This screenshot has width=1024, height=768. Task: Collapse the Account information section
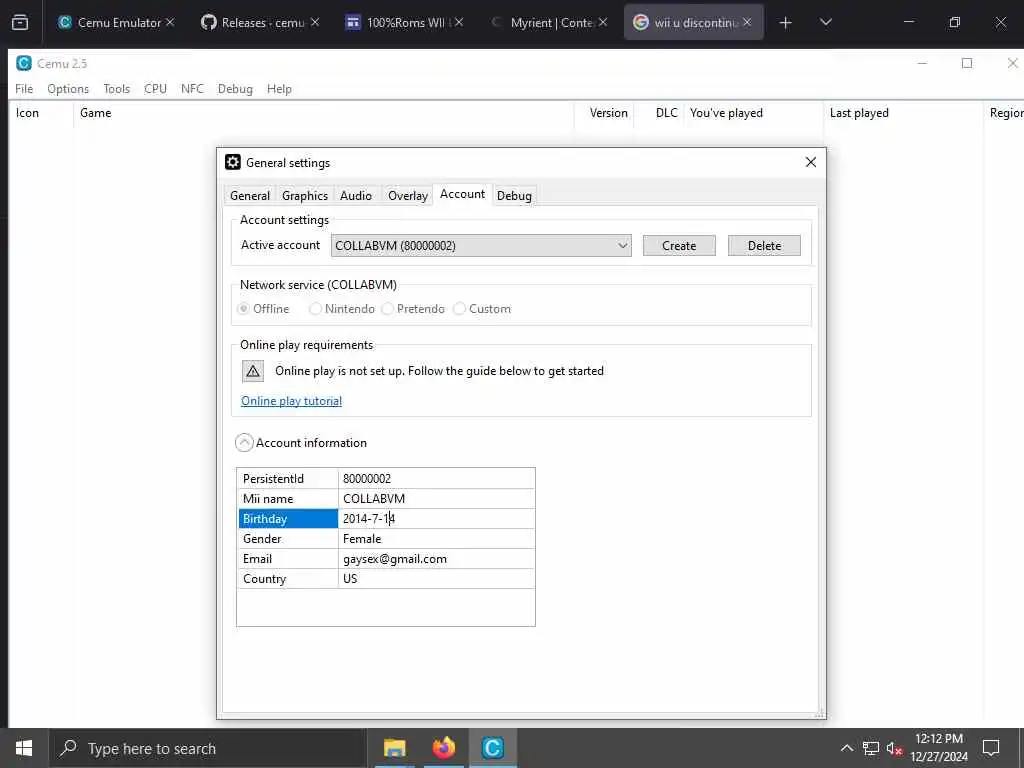[244, 443]
